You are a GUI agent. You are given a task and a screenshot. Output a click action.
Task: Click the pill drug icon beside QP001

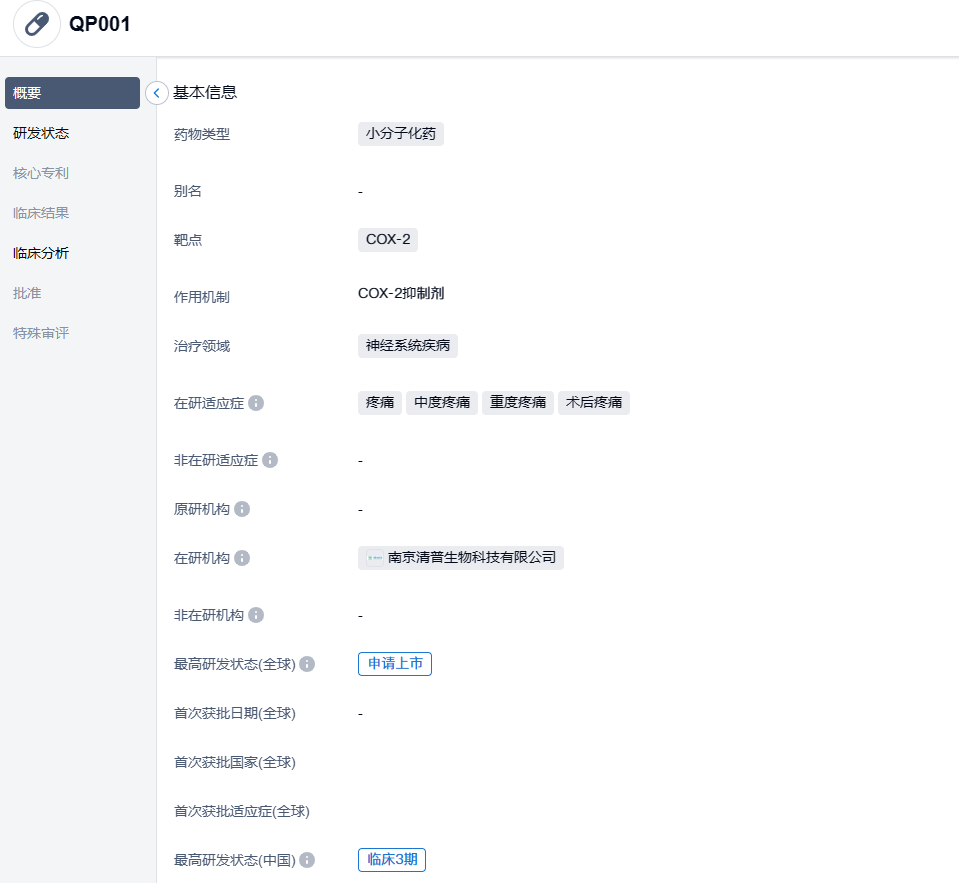(37, 24)
